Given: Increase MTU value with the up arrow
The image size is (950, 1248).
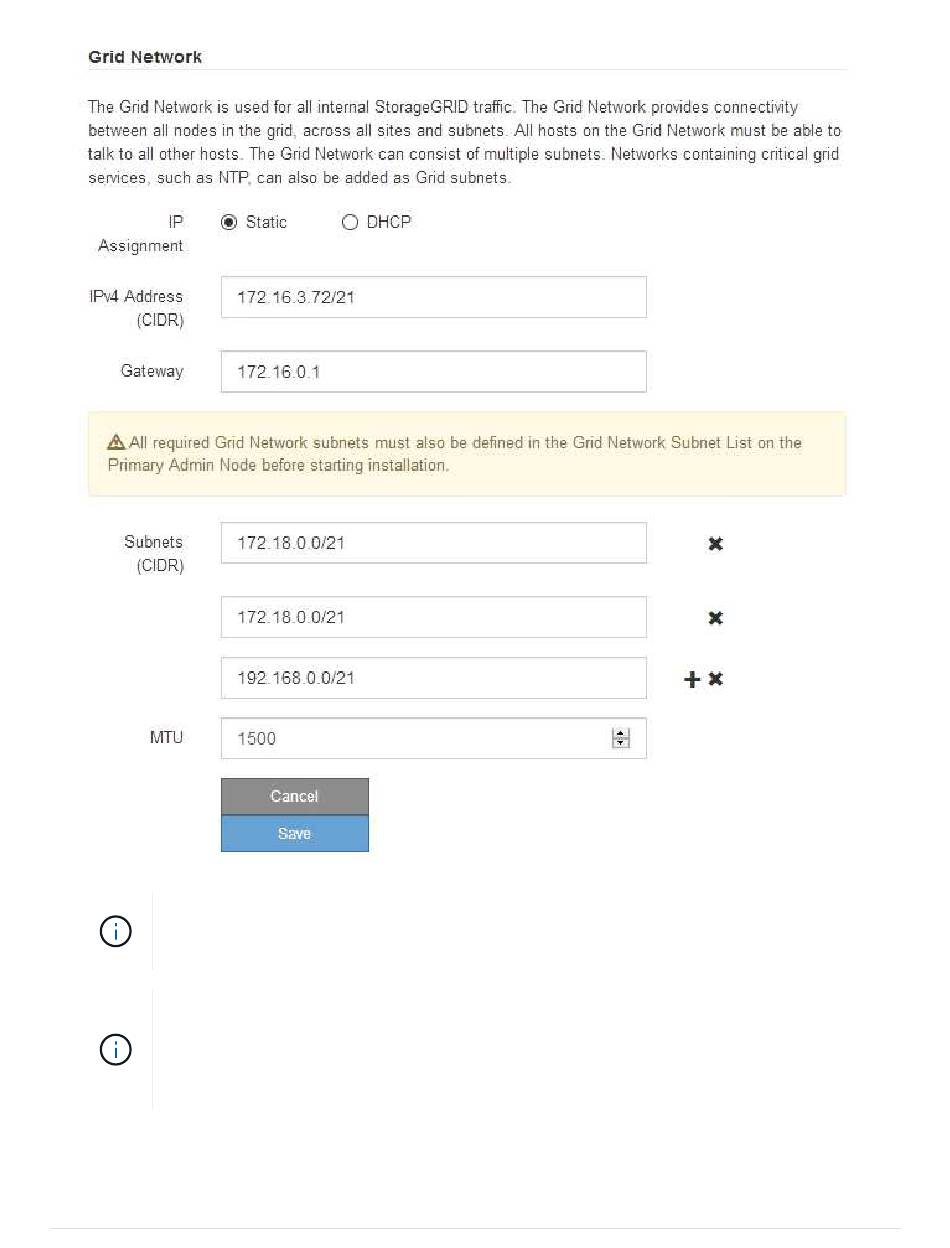Looking at the screenshot, I should tap(621, 733).
